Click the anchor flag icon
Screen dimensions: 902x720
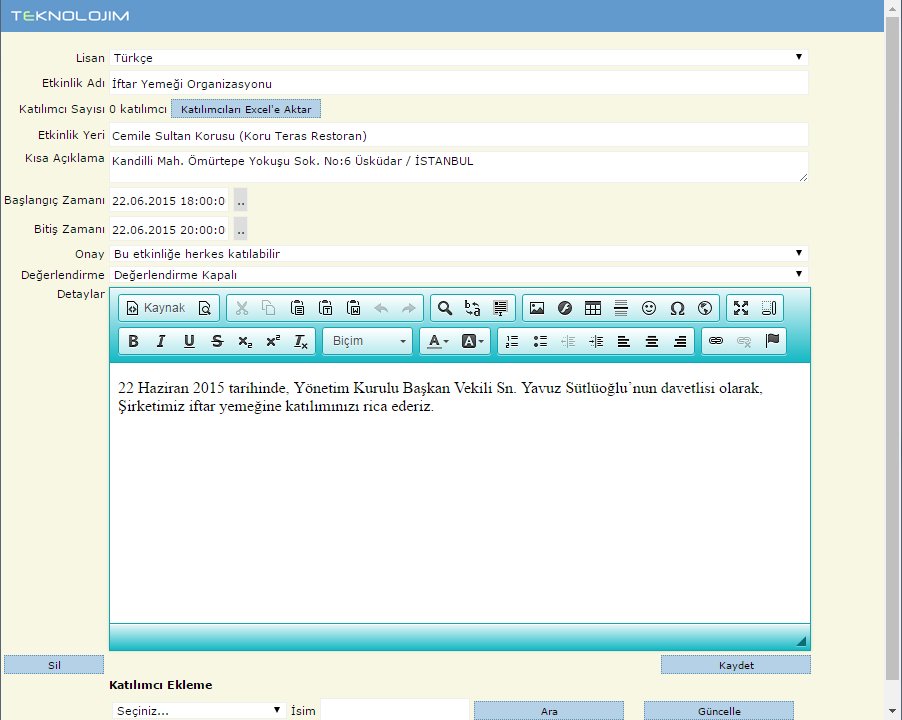(x=772, y=341)
